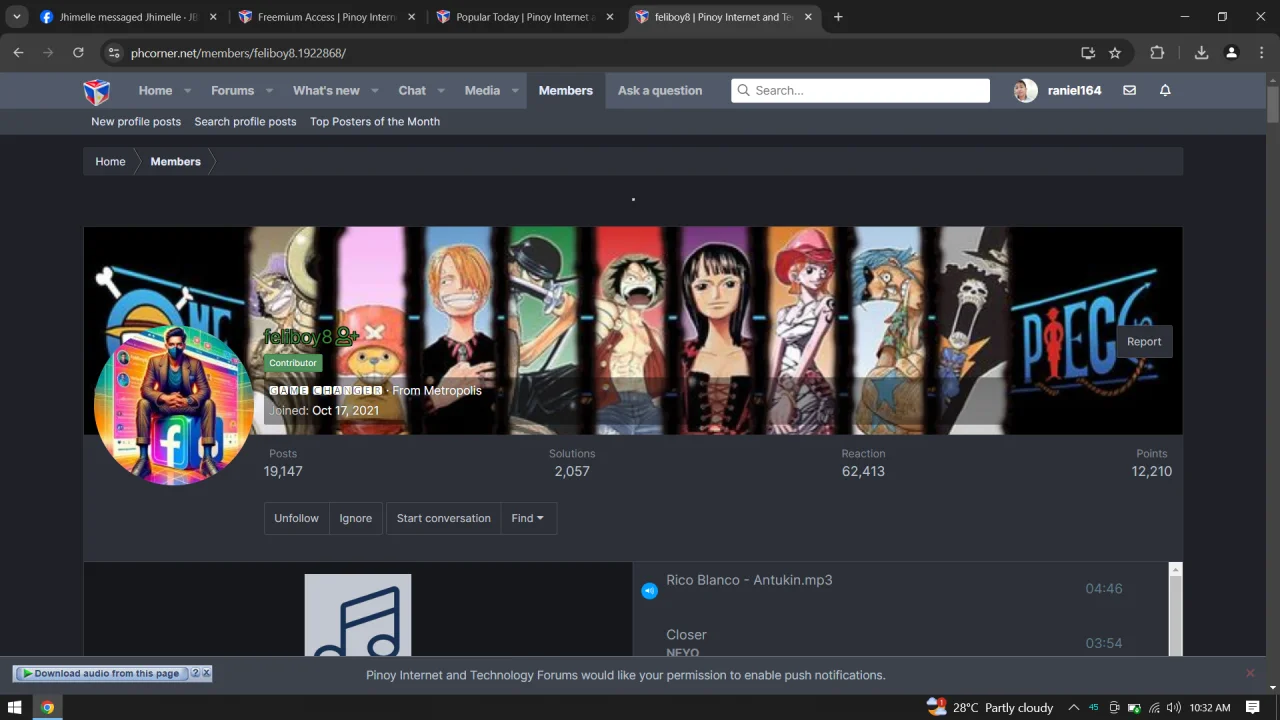Image resolution: width=1280 pixels, height=720 pixels.
Task: Open a new browser tab
Action: tap(838, 17)
